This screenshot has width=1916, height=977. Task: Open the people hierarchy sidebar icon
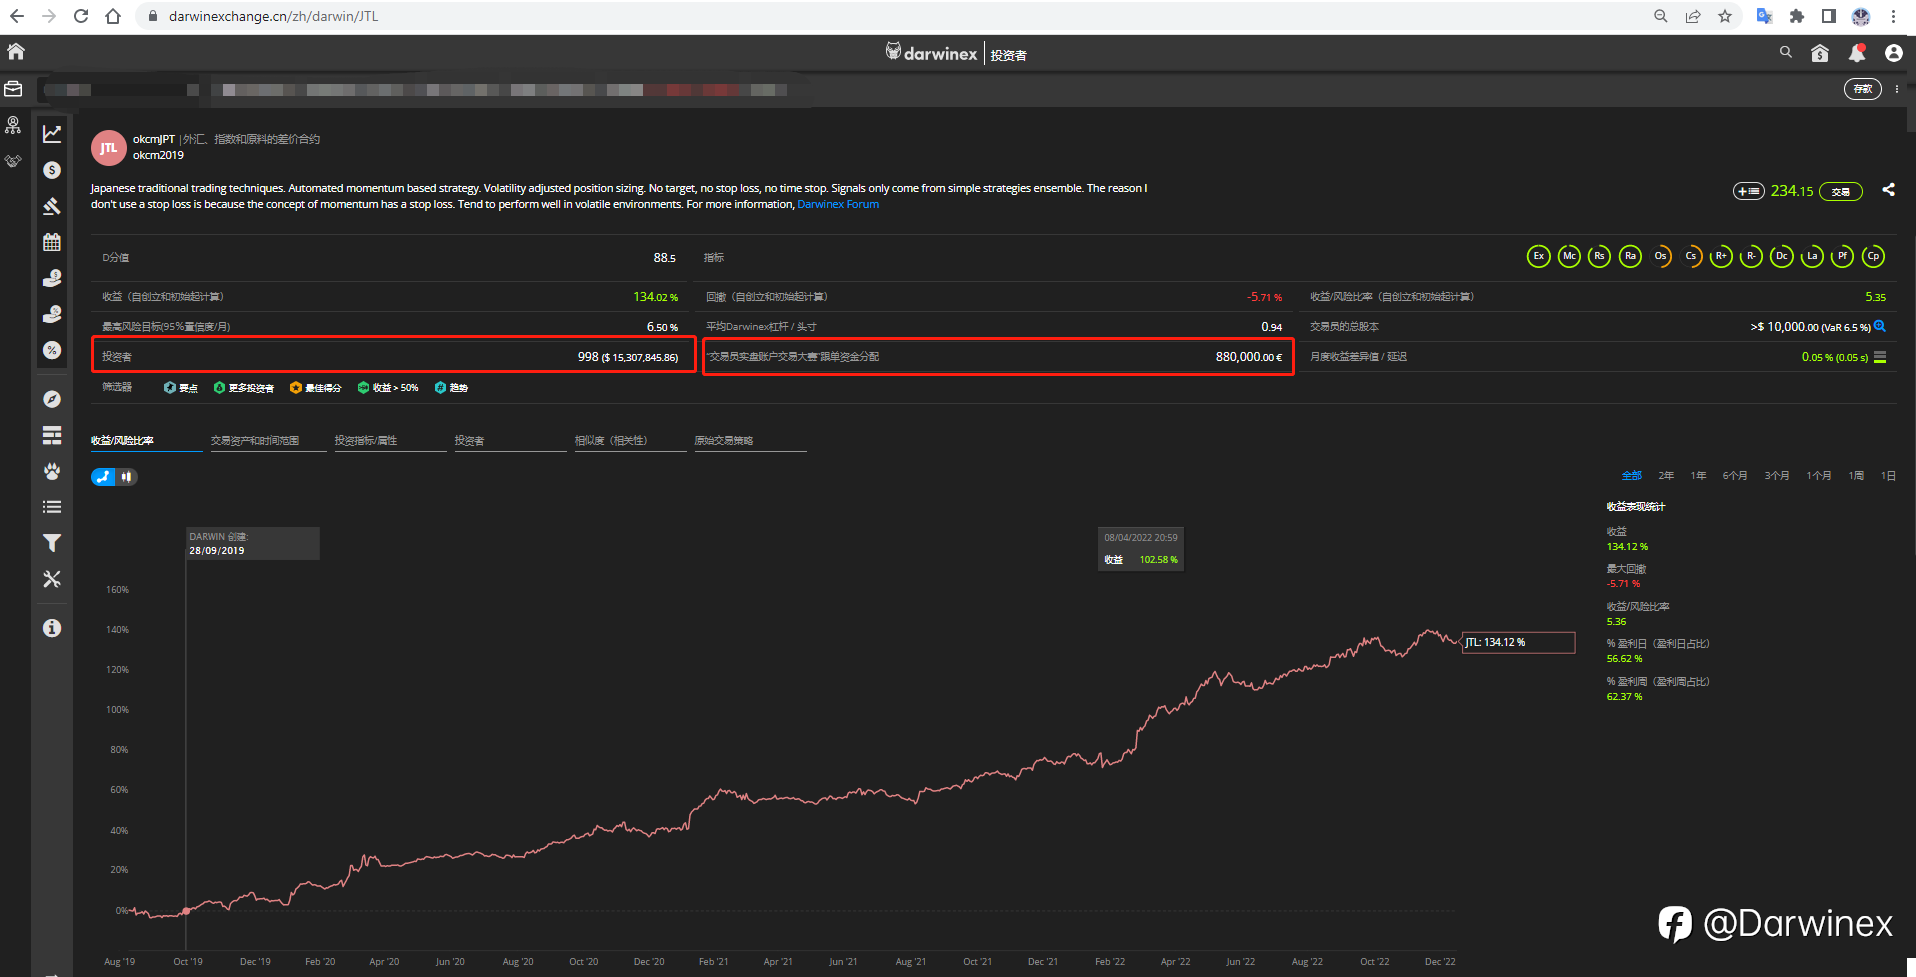pos(14,125)
